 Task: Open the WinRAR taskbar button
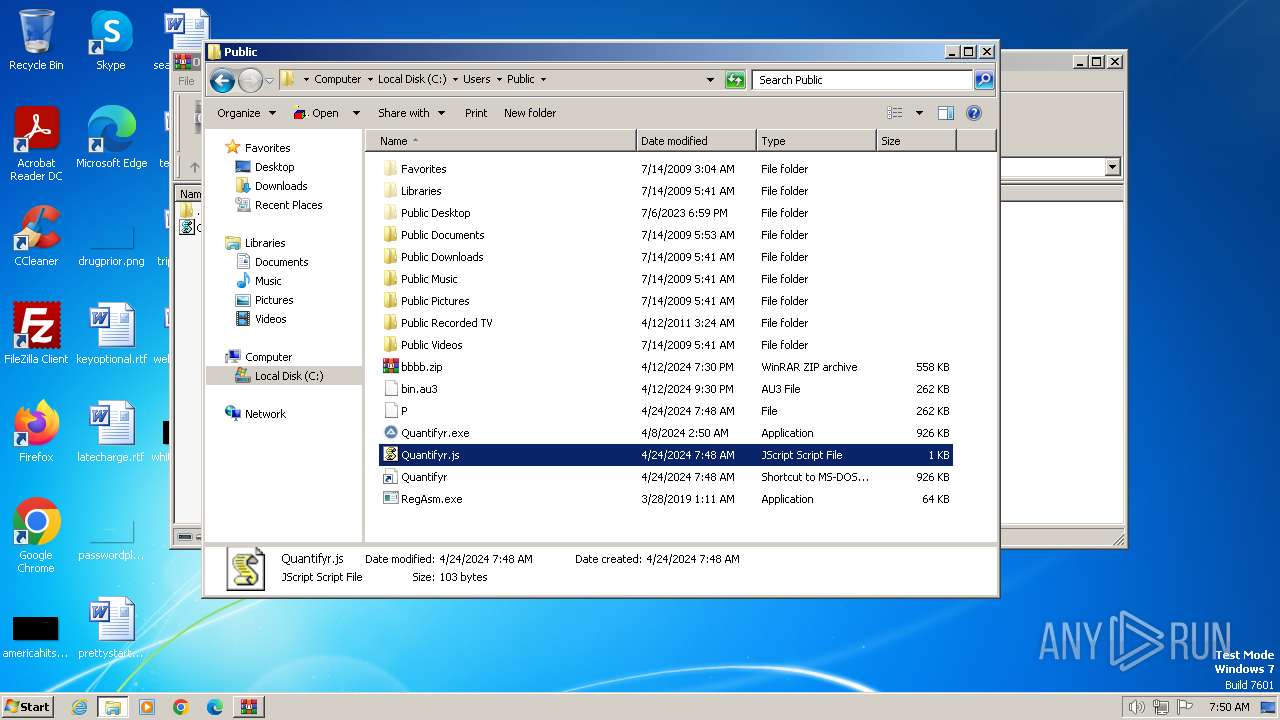click(x=248, y=707)
